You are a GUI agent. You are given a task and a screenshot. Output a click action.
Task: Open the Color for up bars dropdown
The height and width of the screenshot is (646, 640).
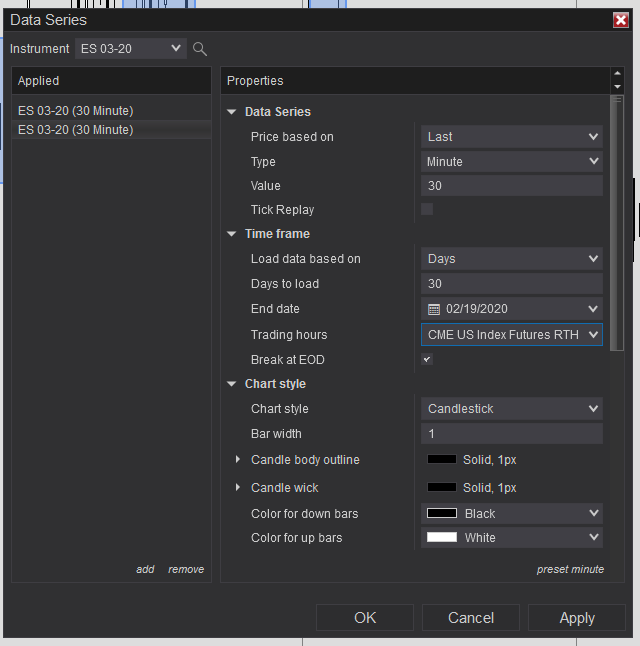coord(511,537)
